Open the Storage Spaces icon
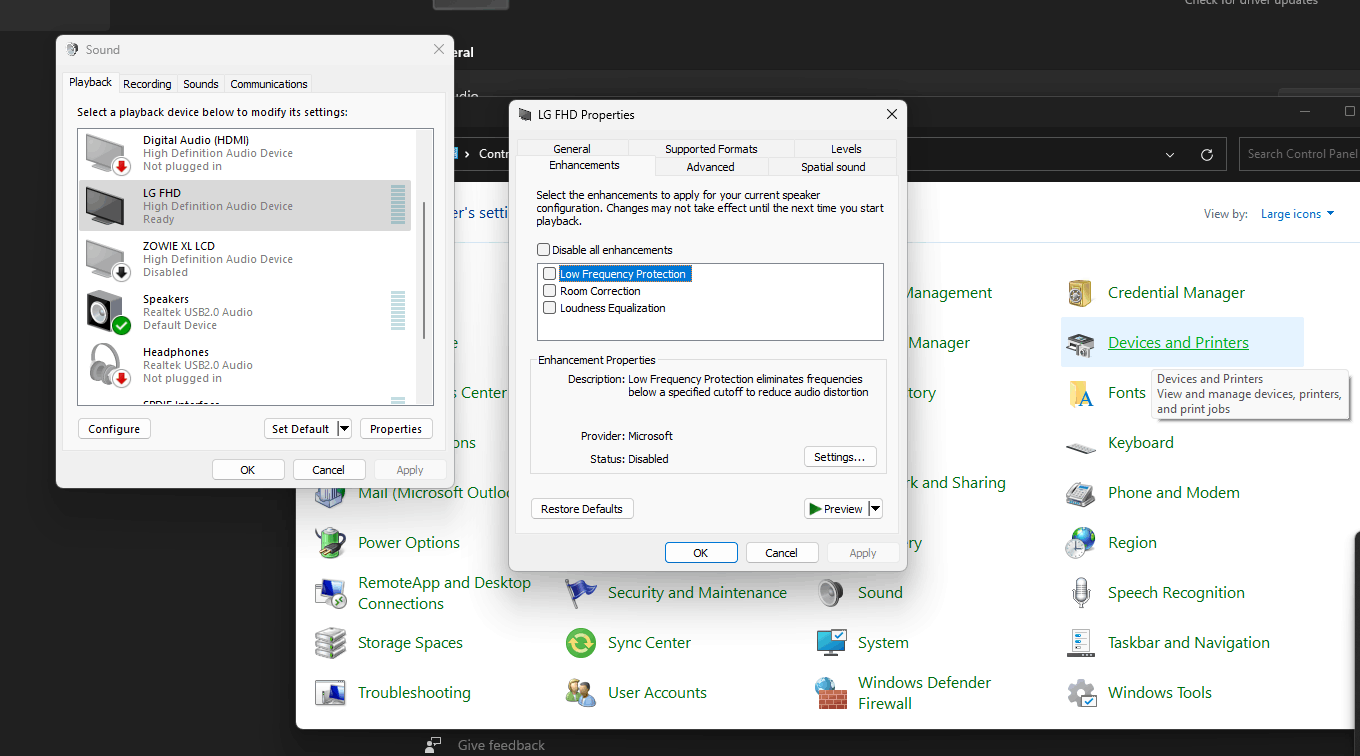This screenshot has width=1360, height=756. click(330, 643)
